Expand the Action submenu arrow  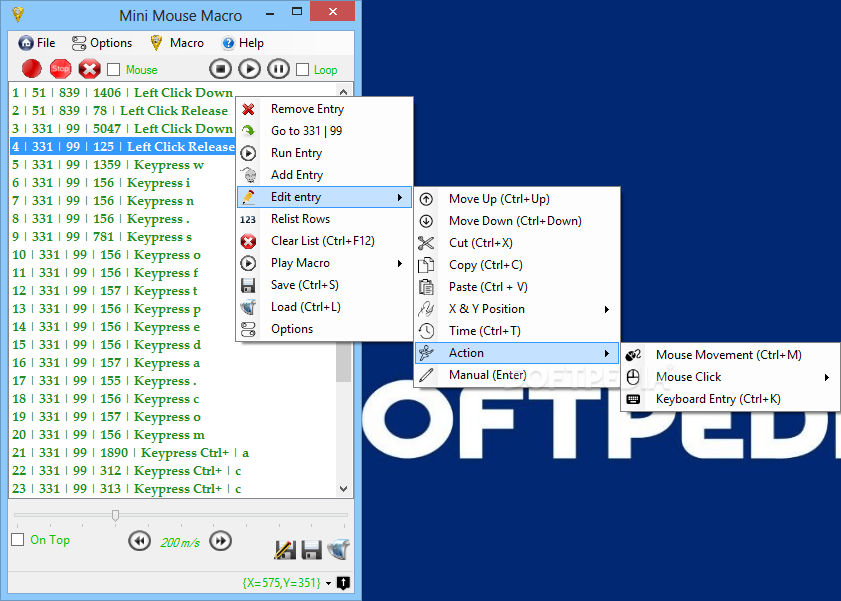pos(607,353)
